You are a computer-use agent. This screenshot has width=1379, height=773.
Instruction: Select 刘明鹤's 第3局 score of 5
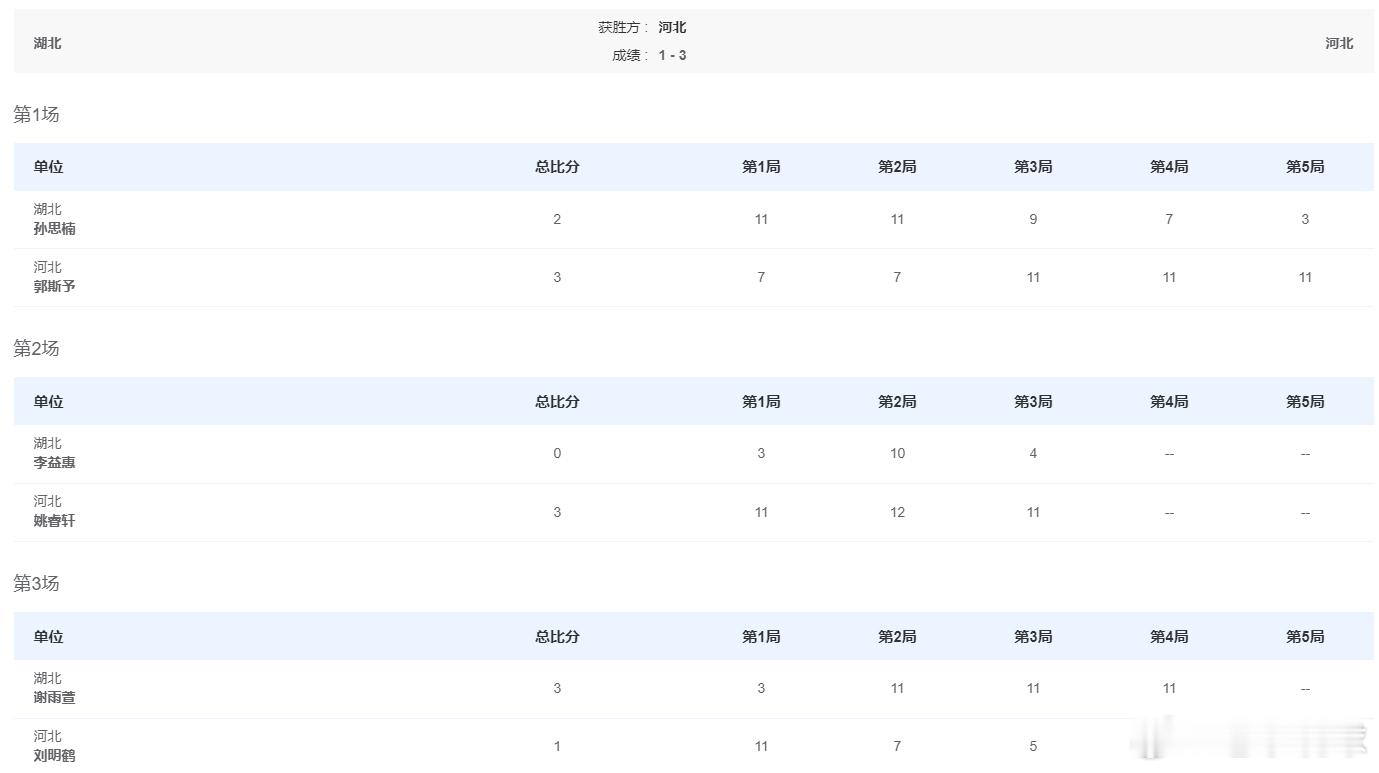click(1033, 746)
